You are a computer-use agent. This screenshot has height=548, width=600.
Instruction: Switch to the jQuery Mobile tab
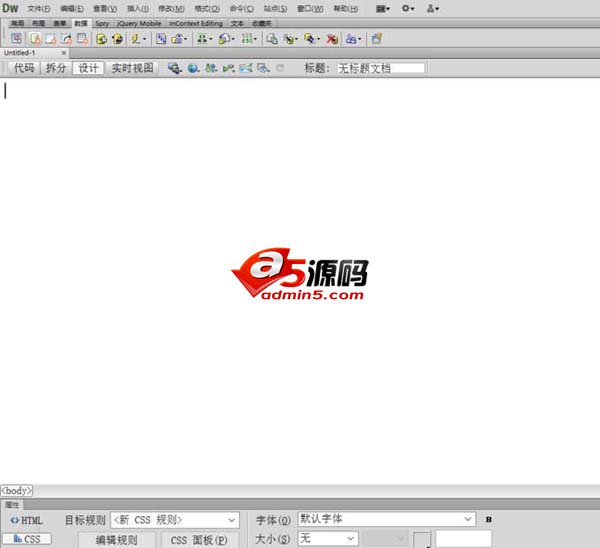[x=139, y=24]
